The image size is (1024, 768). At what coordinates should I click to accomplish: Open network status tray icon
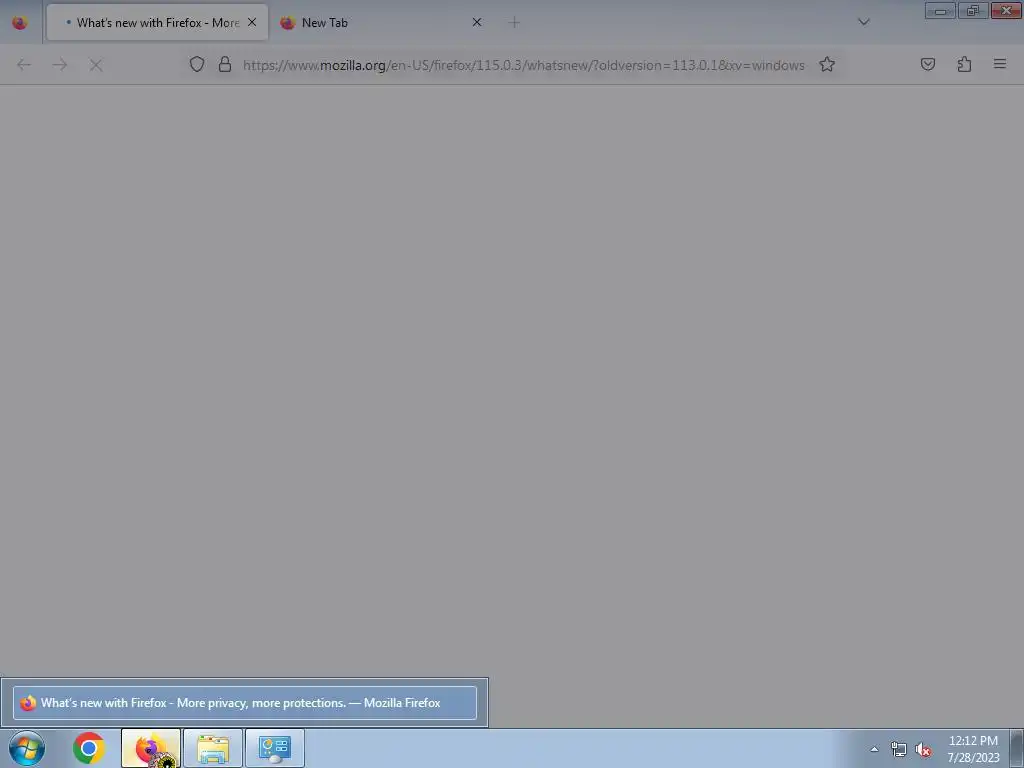[x=899, y=749]
